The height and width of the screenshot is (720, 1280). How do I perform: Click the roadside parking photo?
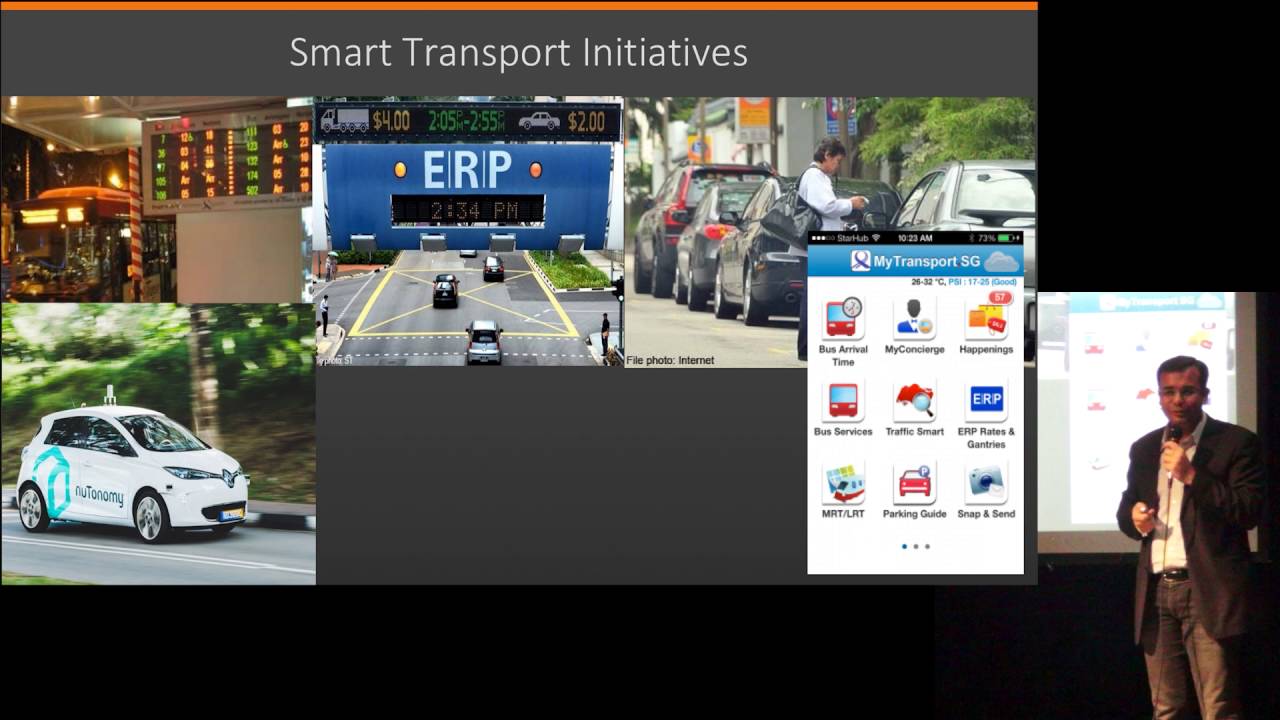(x=830, y=232)
